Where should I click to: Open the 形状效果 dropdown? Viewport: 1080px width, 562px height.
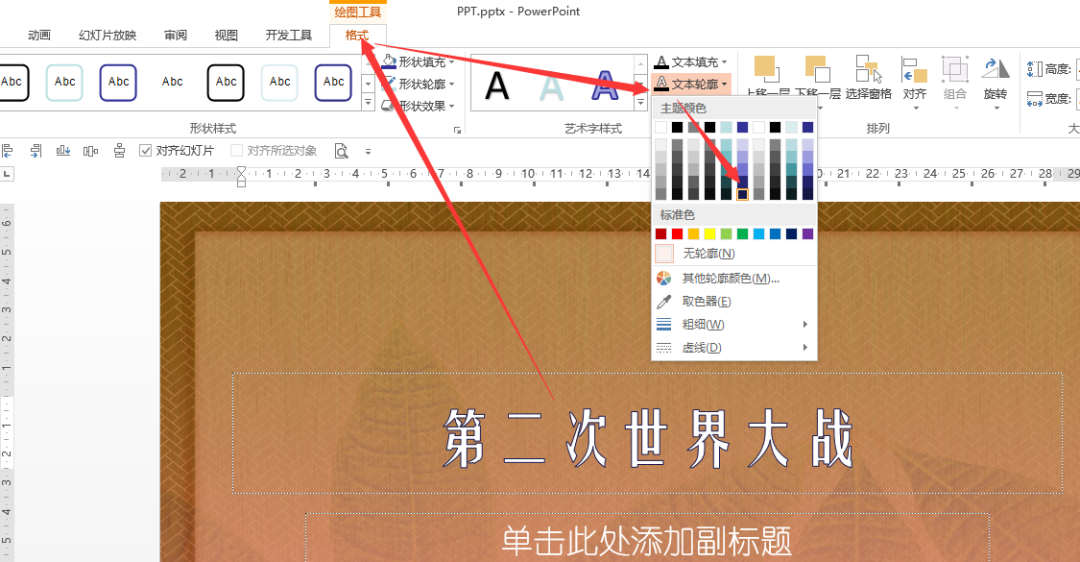[419, 106]
